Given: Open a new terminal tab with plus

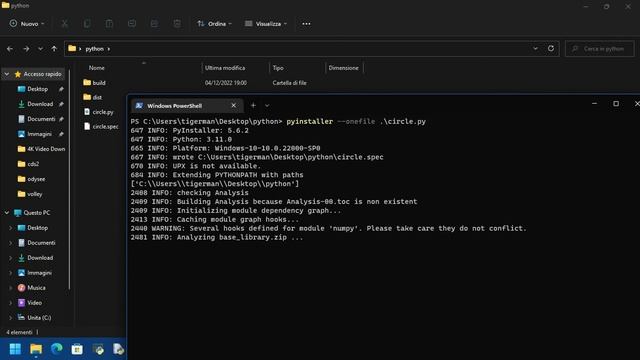Looking at the screenshot, I should pyautogui.click(x=253, y=105).
